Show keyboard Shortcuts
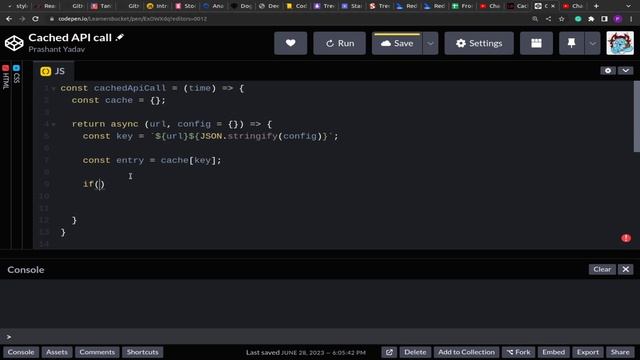640x360 pixels. pyautogui.click(x=142, y=352)
